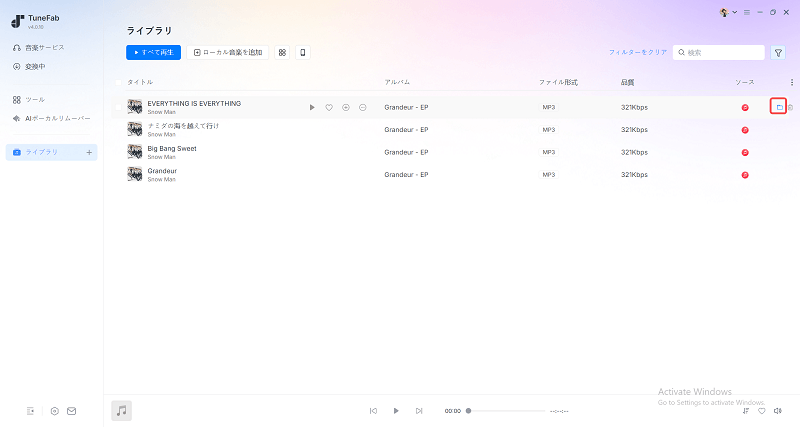This screenshot has height=427, width=800.
Task: Click the すべて再生 button
Action: coord(154,53)
